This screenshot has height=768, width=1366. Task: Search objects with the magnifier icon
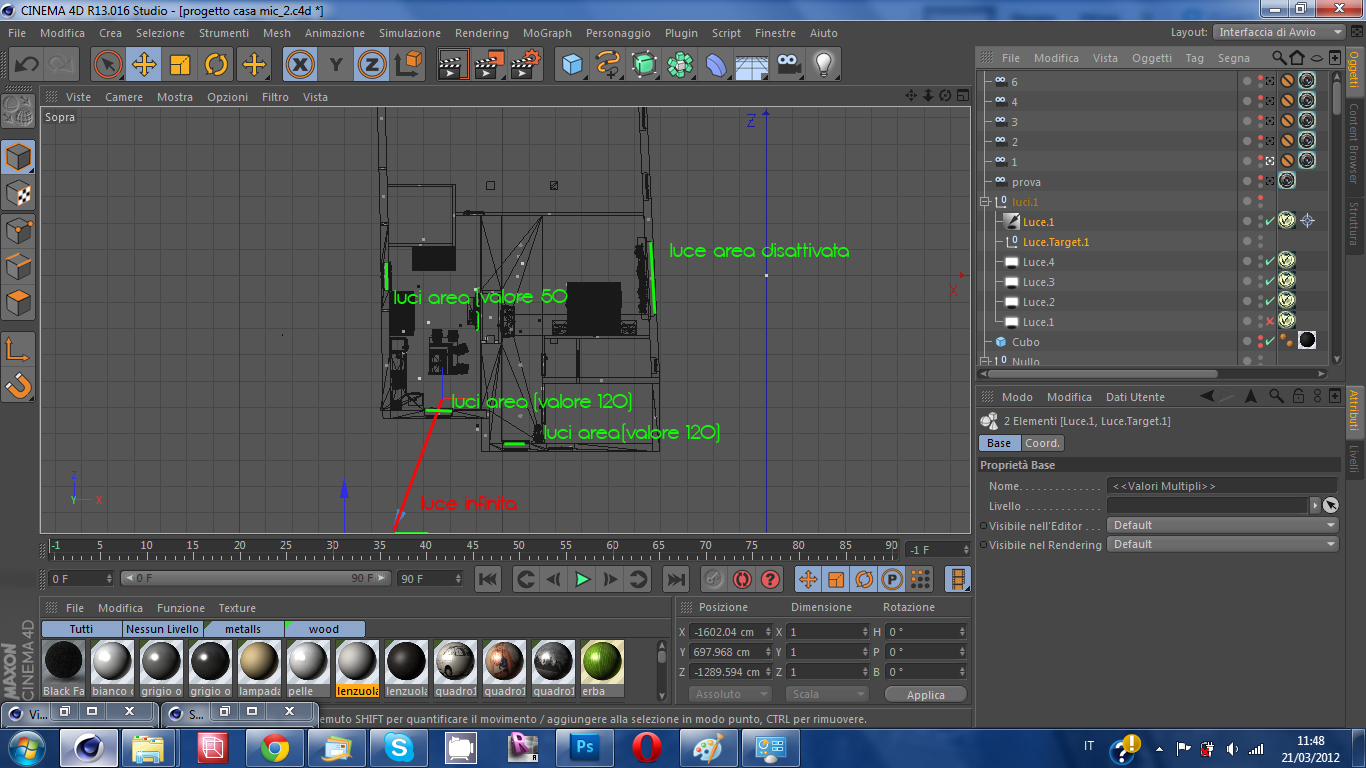click(1279, 58)
